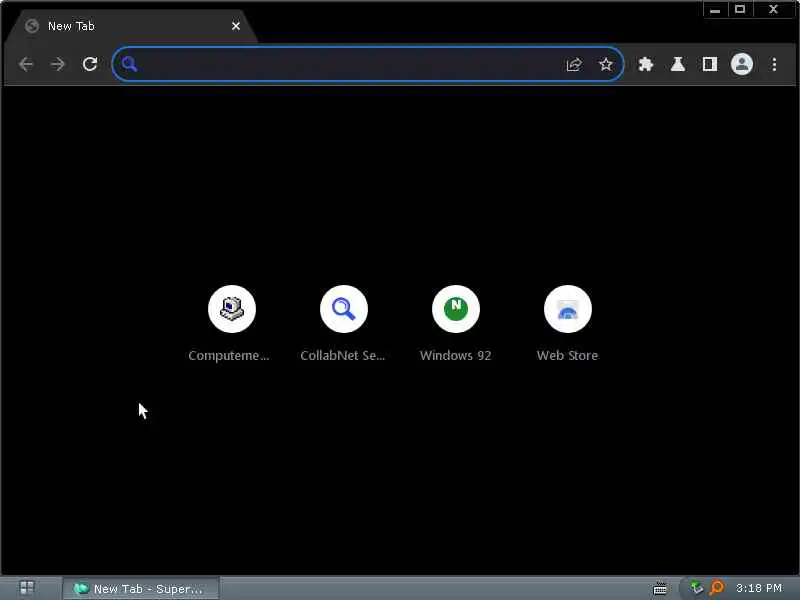Click the back navigation arrow

coord(26,64)
